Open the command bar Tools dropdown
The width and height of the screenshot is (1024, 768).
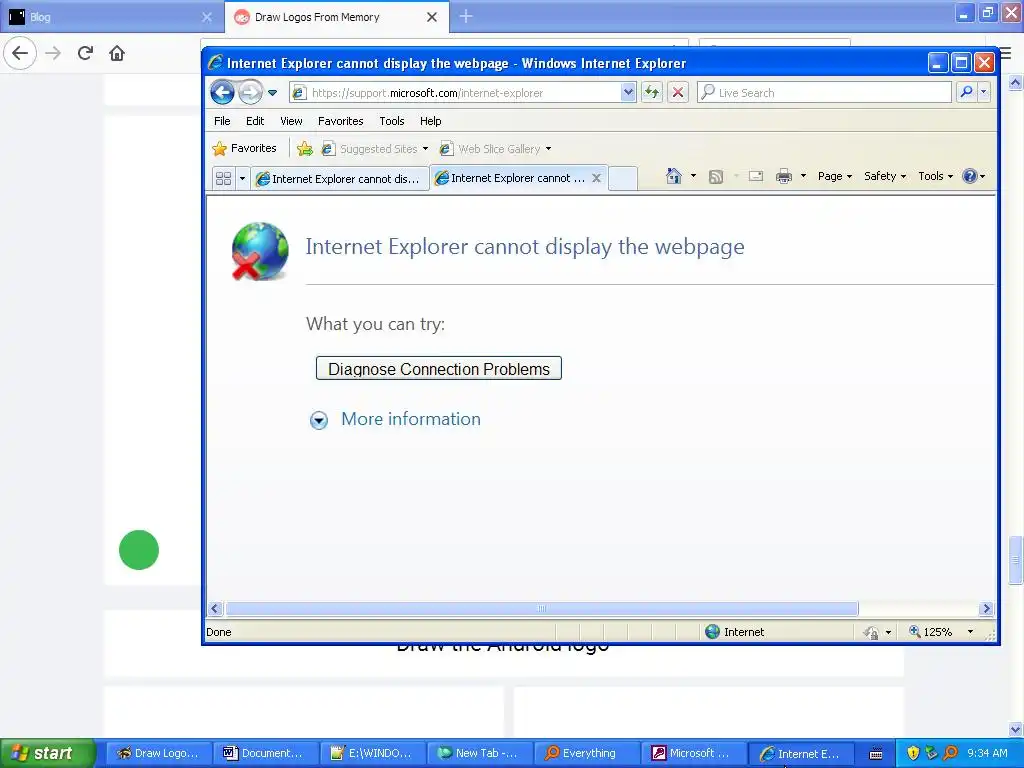935,176
